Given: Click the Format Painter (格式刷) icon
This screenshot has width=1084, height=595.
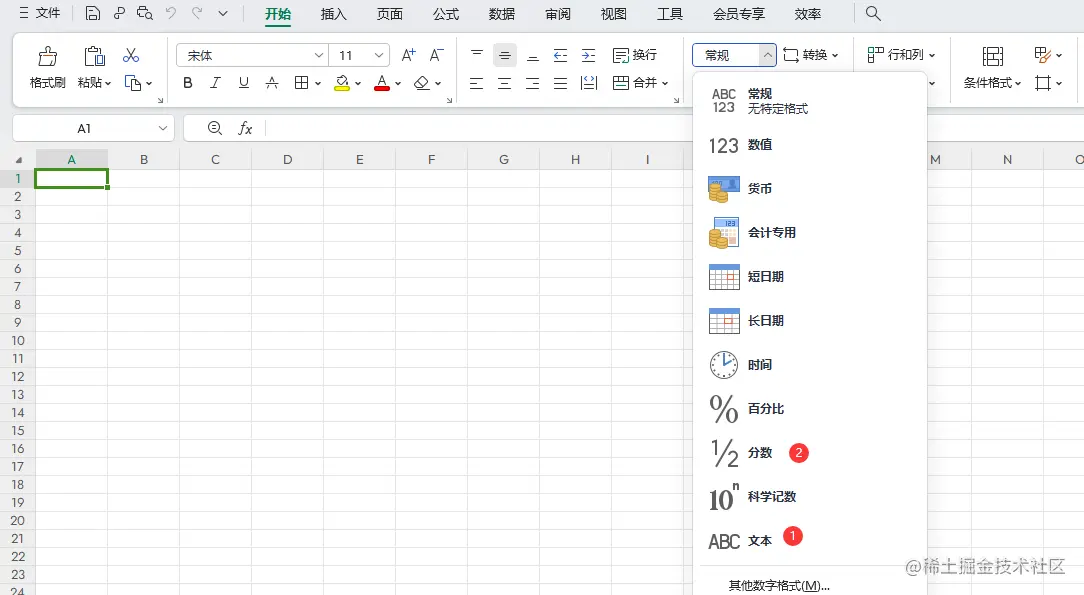Looking at the screenshot, I should pyautogui.click(x=48, y=56).
